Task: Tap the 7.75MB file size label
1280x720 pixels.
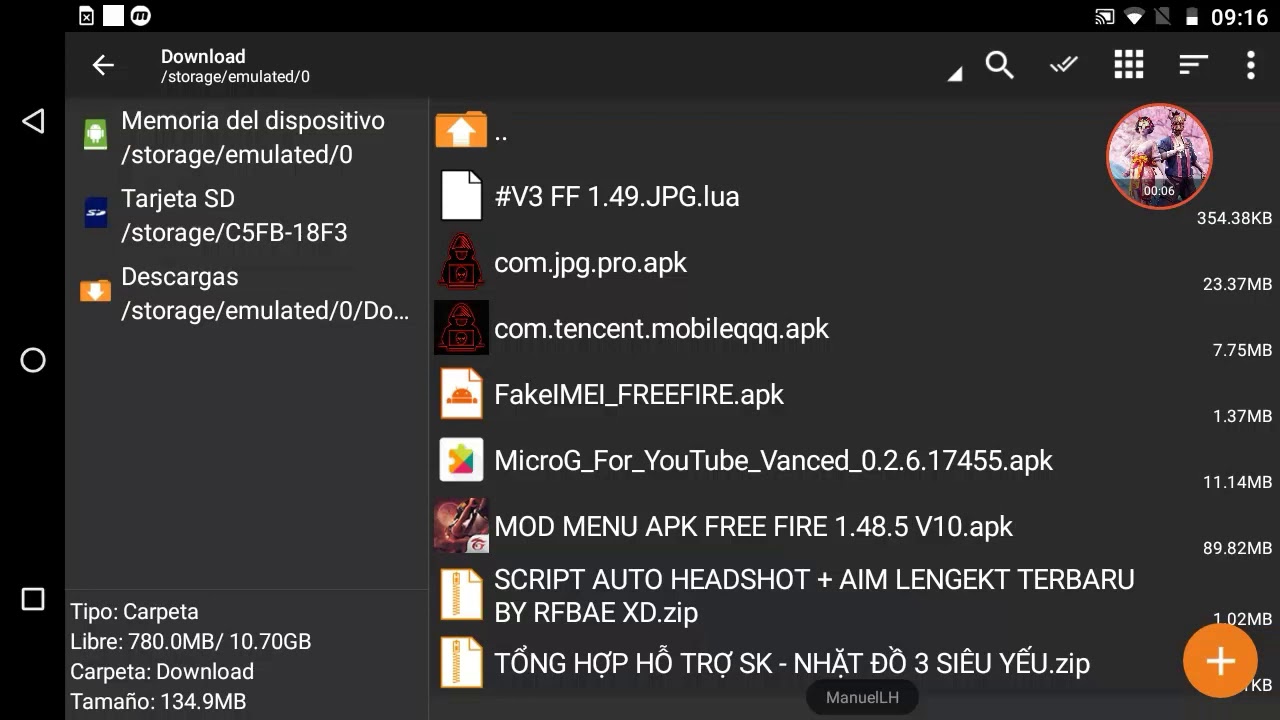Action: click(x=1242, y=350)
